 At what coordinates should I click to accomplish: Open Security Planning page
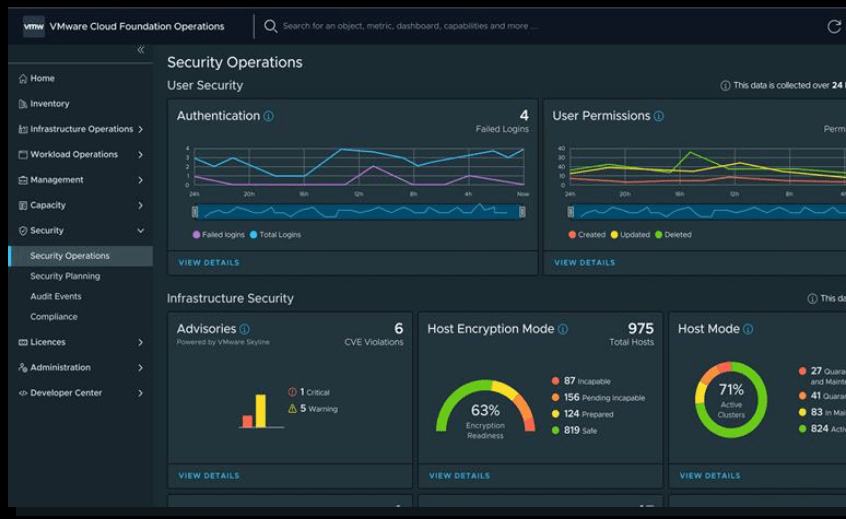(65, 276)
